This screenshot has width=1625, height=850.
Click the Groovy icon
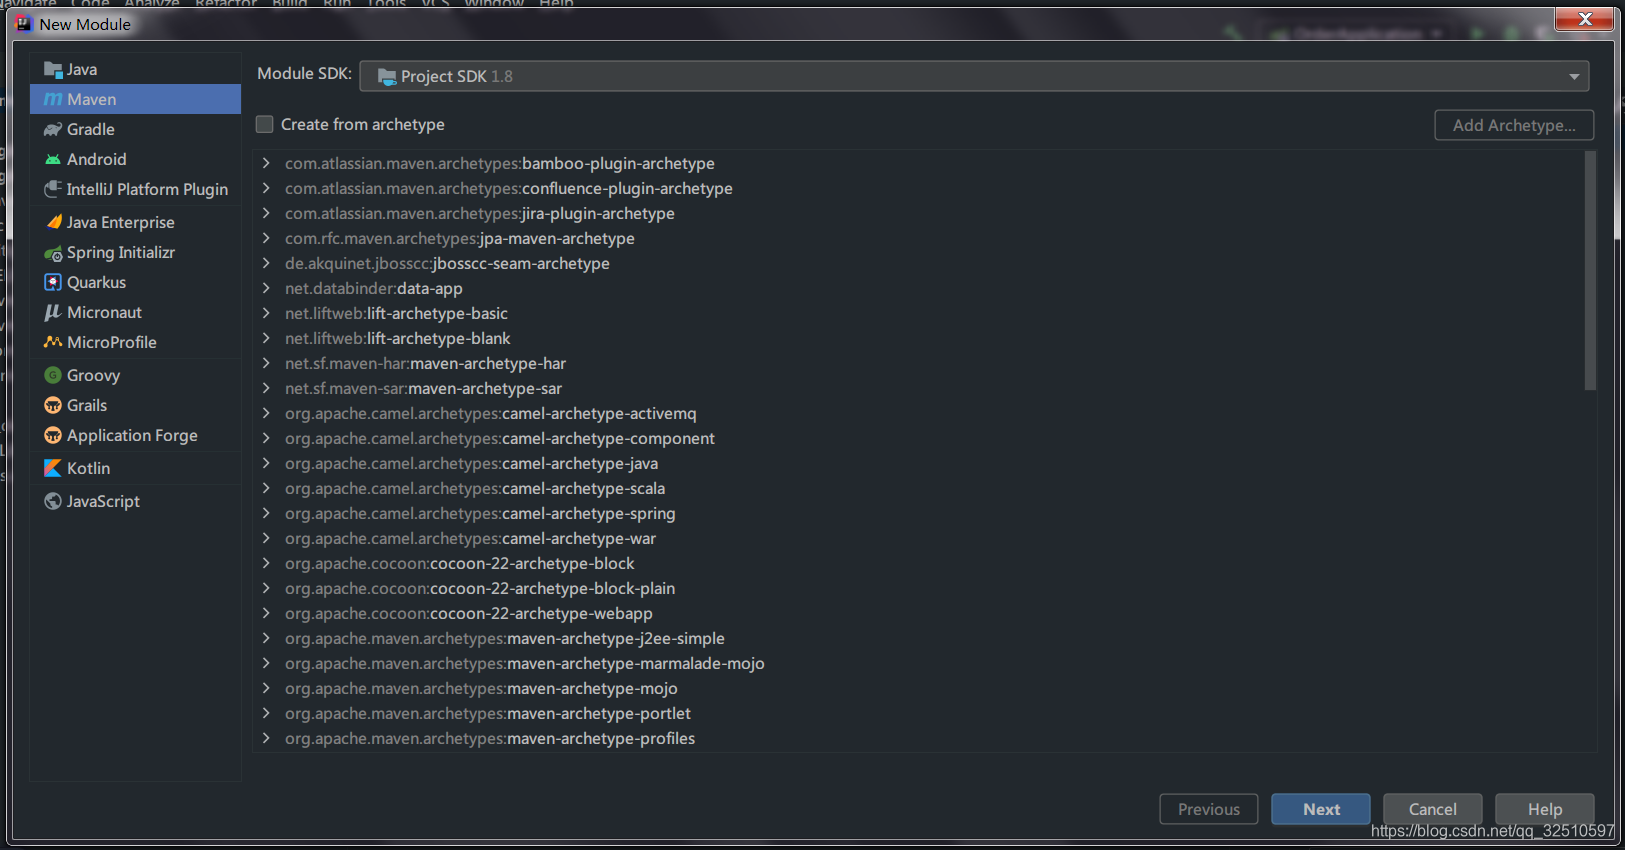coord(53,375)
